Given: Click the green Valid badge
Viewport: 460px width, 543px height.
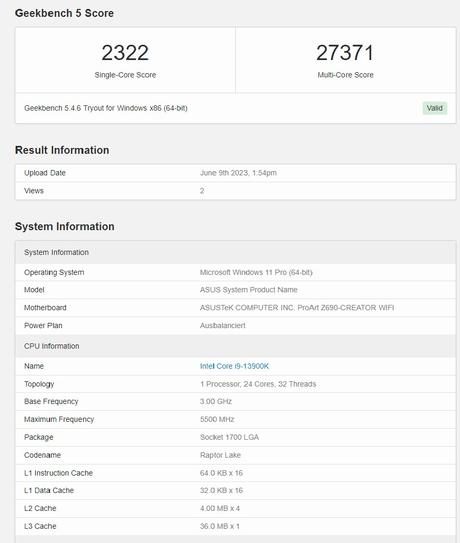Looking at the screenshot, I should (x=435, y=108).
